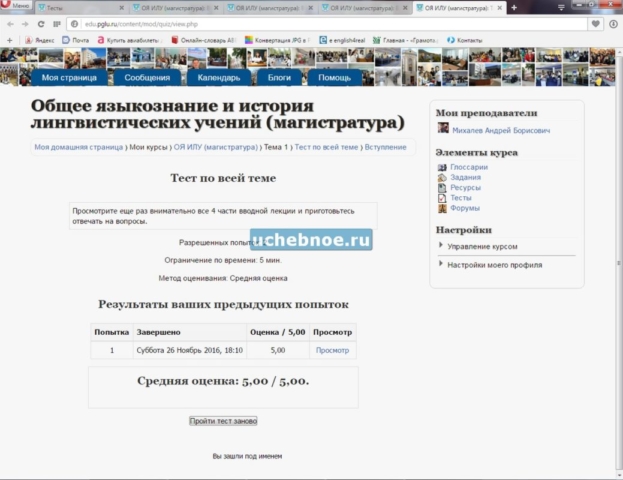This screenshot has height=480, width=623.
Task: Click teacher avatar of Михалев Андрей Борисович
Action: click(443, 129)
